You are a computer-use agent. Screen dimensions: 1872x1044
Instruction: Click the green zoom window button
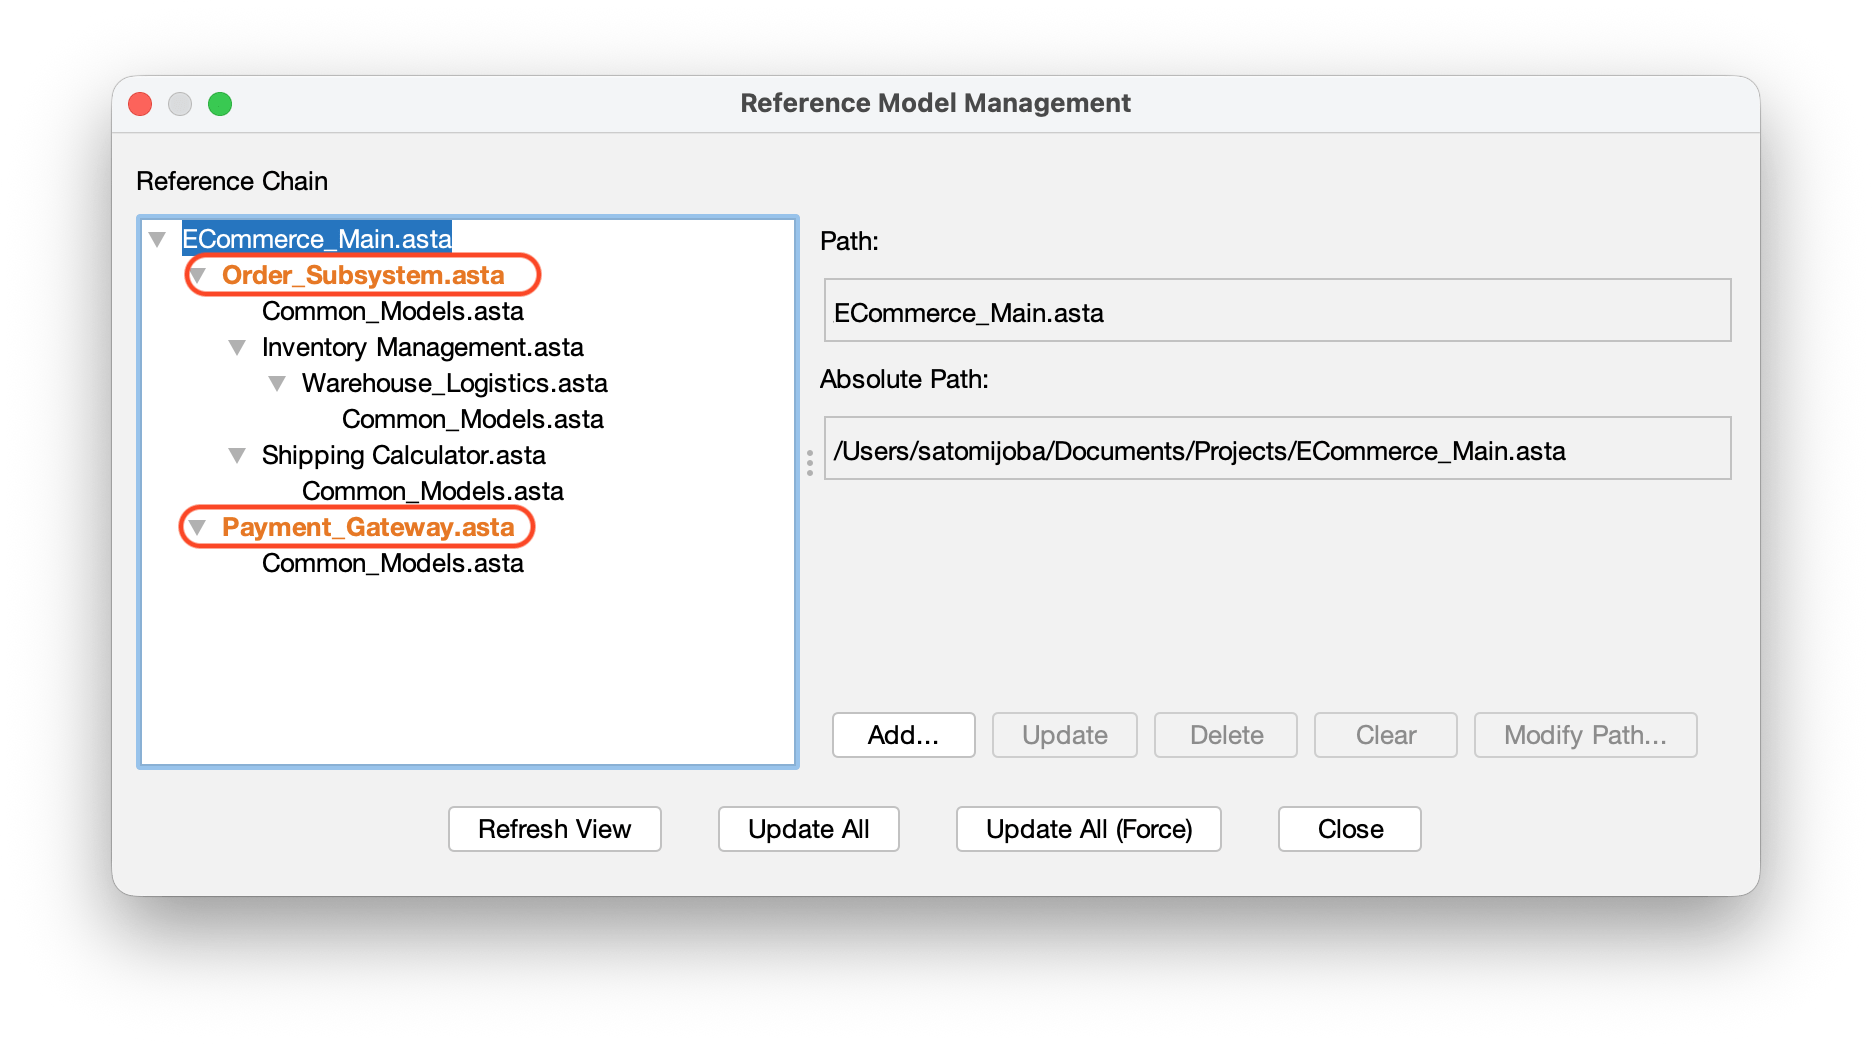point(220,104)
